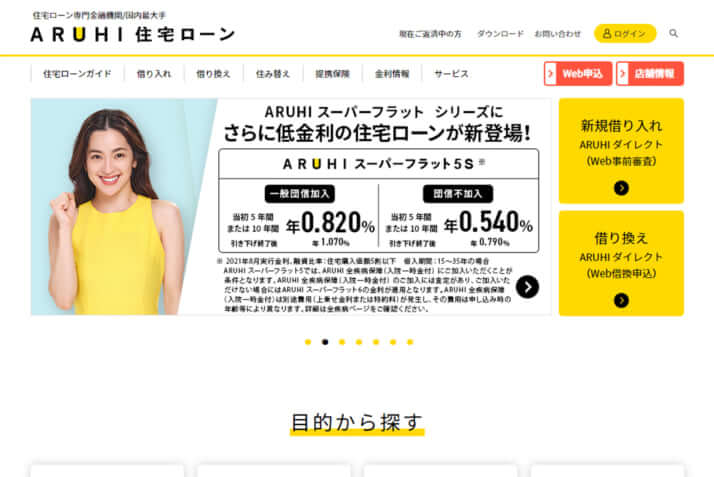This screenshot has height=477, width=714.
Task: Click the search magnifier icon
Action: click(673, 33)
